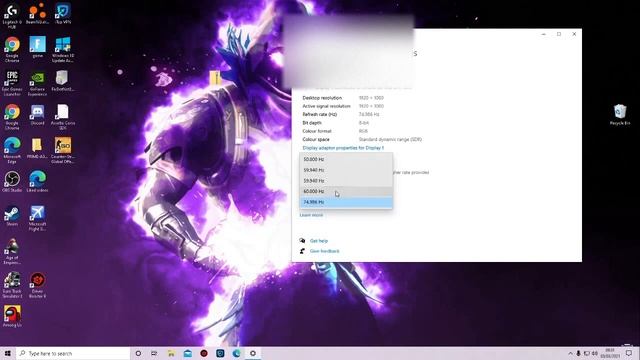Open the Recycle Bin on the desktop
This screenshot has width=640, height=360.
click(x=620, y=115)
